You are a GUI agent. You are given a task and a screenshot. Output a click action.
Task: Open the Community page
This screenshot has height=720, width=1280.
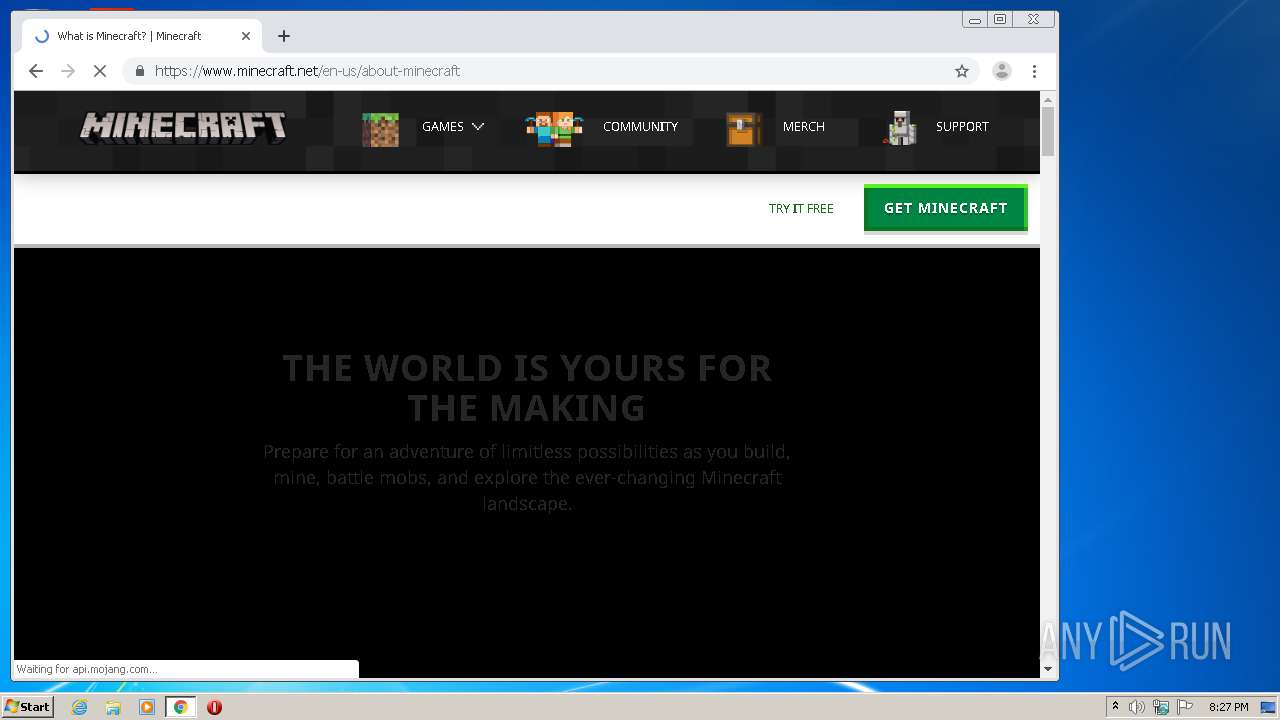pyautogui.click(x=640, y=127)
